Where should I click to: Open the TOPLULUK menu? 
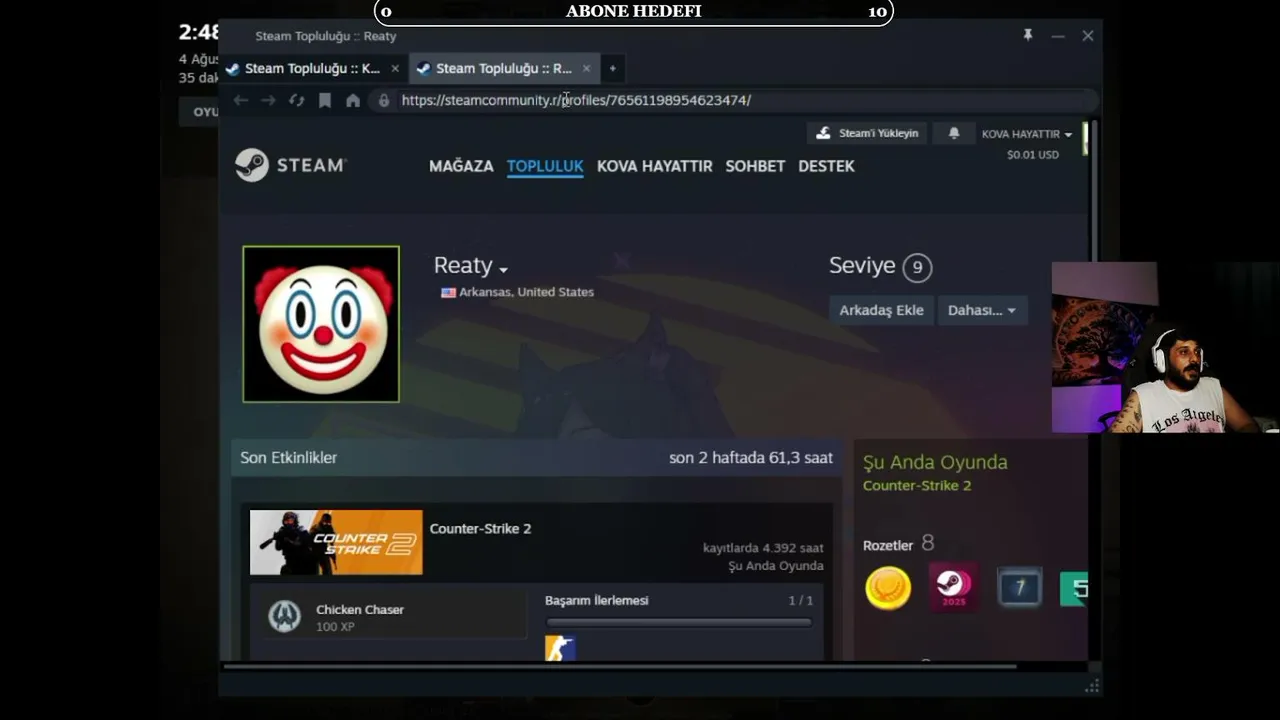545,166
